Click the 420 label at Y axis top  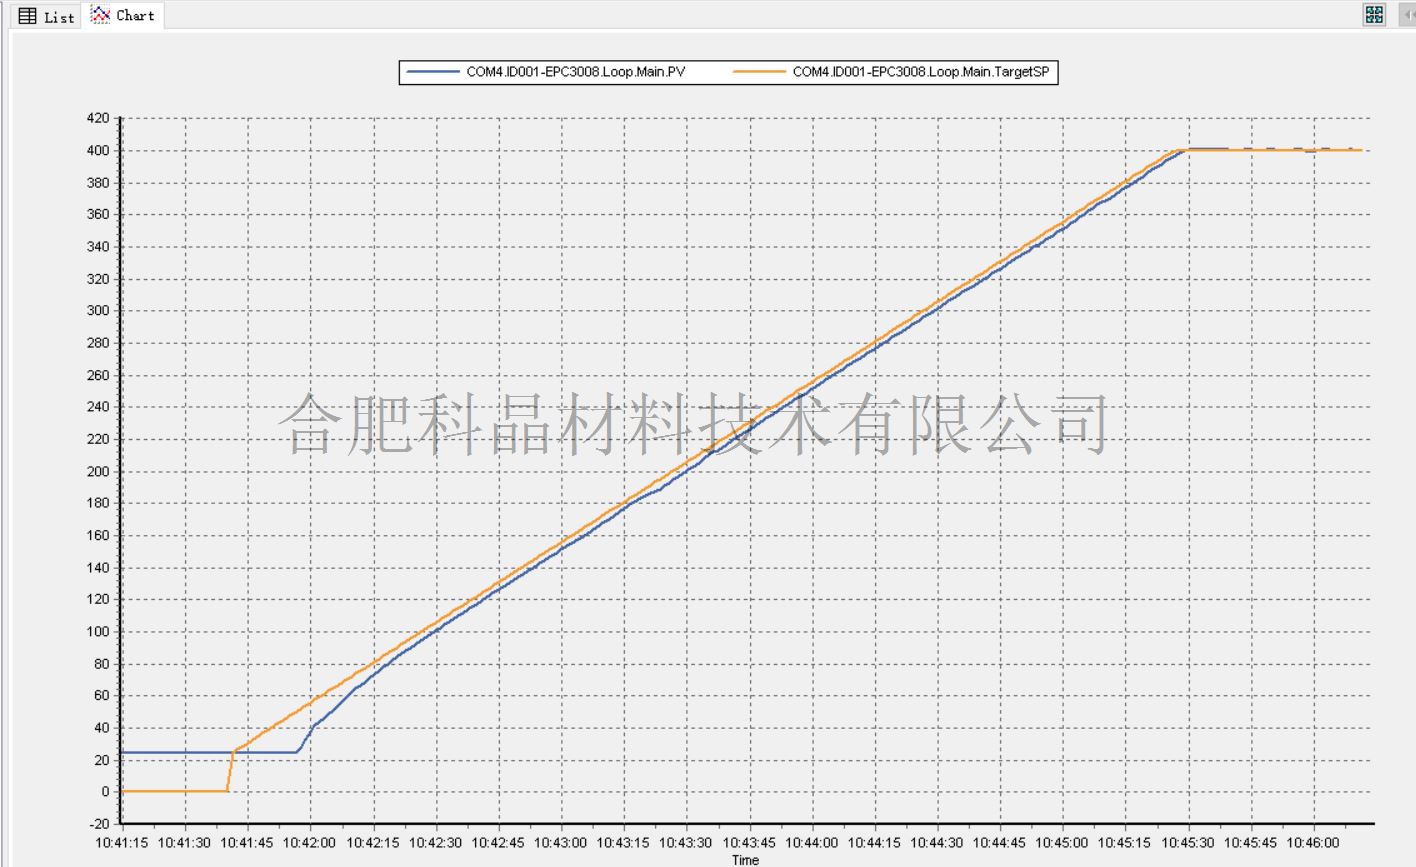[x=97, y=118]
